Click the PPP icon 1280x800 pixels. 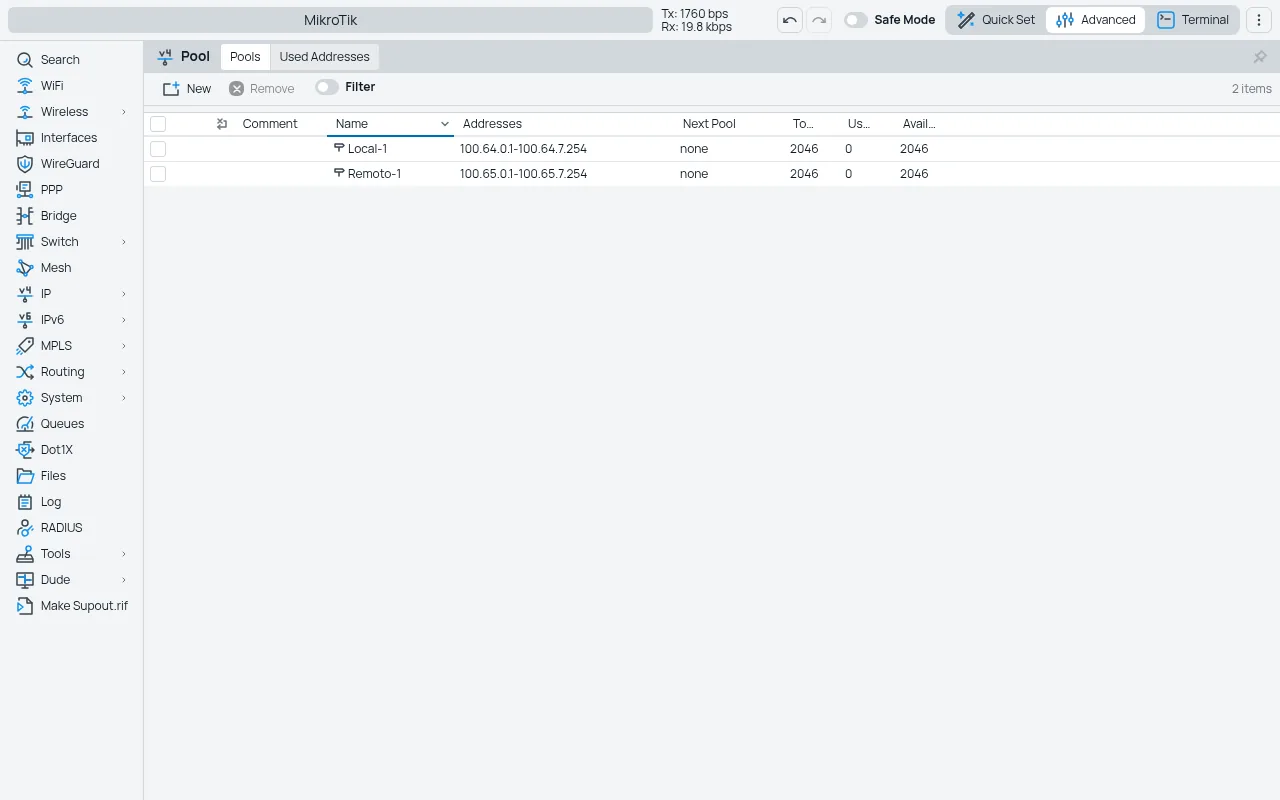[x=25, y=190]
